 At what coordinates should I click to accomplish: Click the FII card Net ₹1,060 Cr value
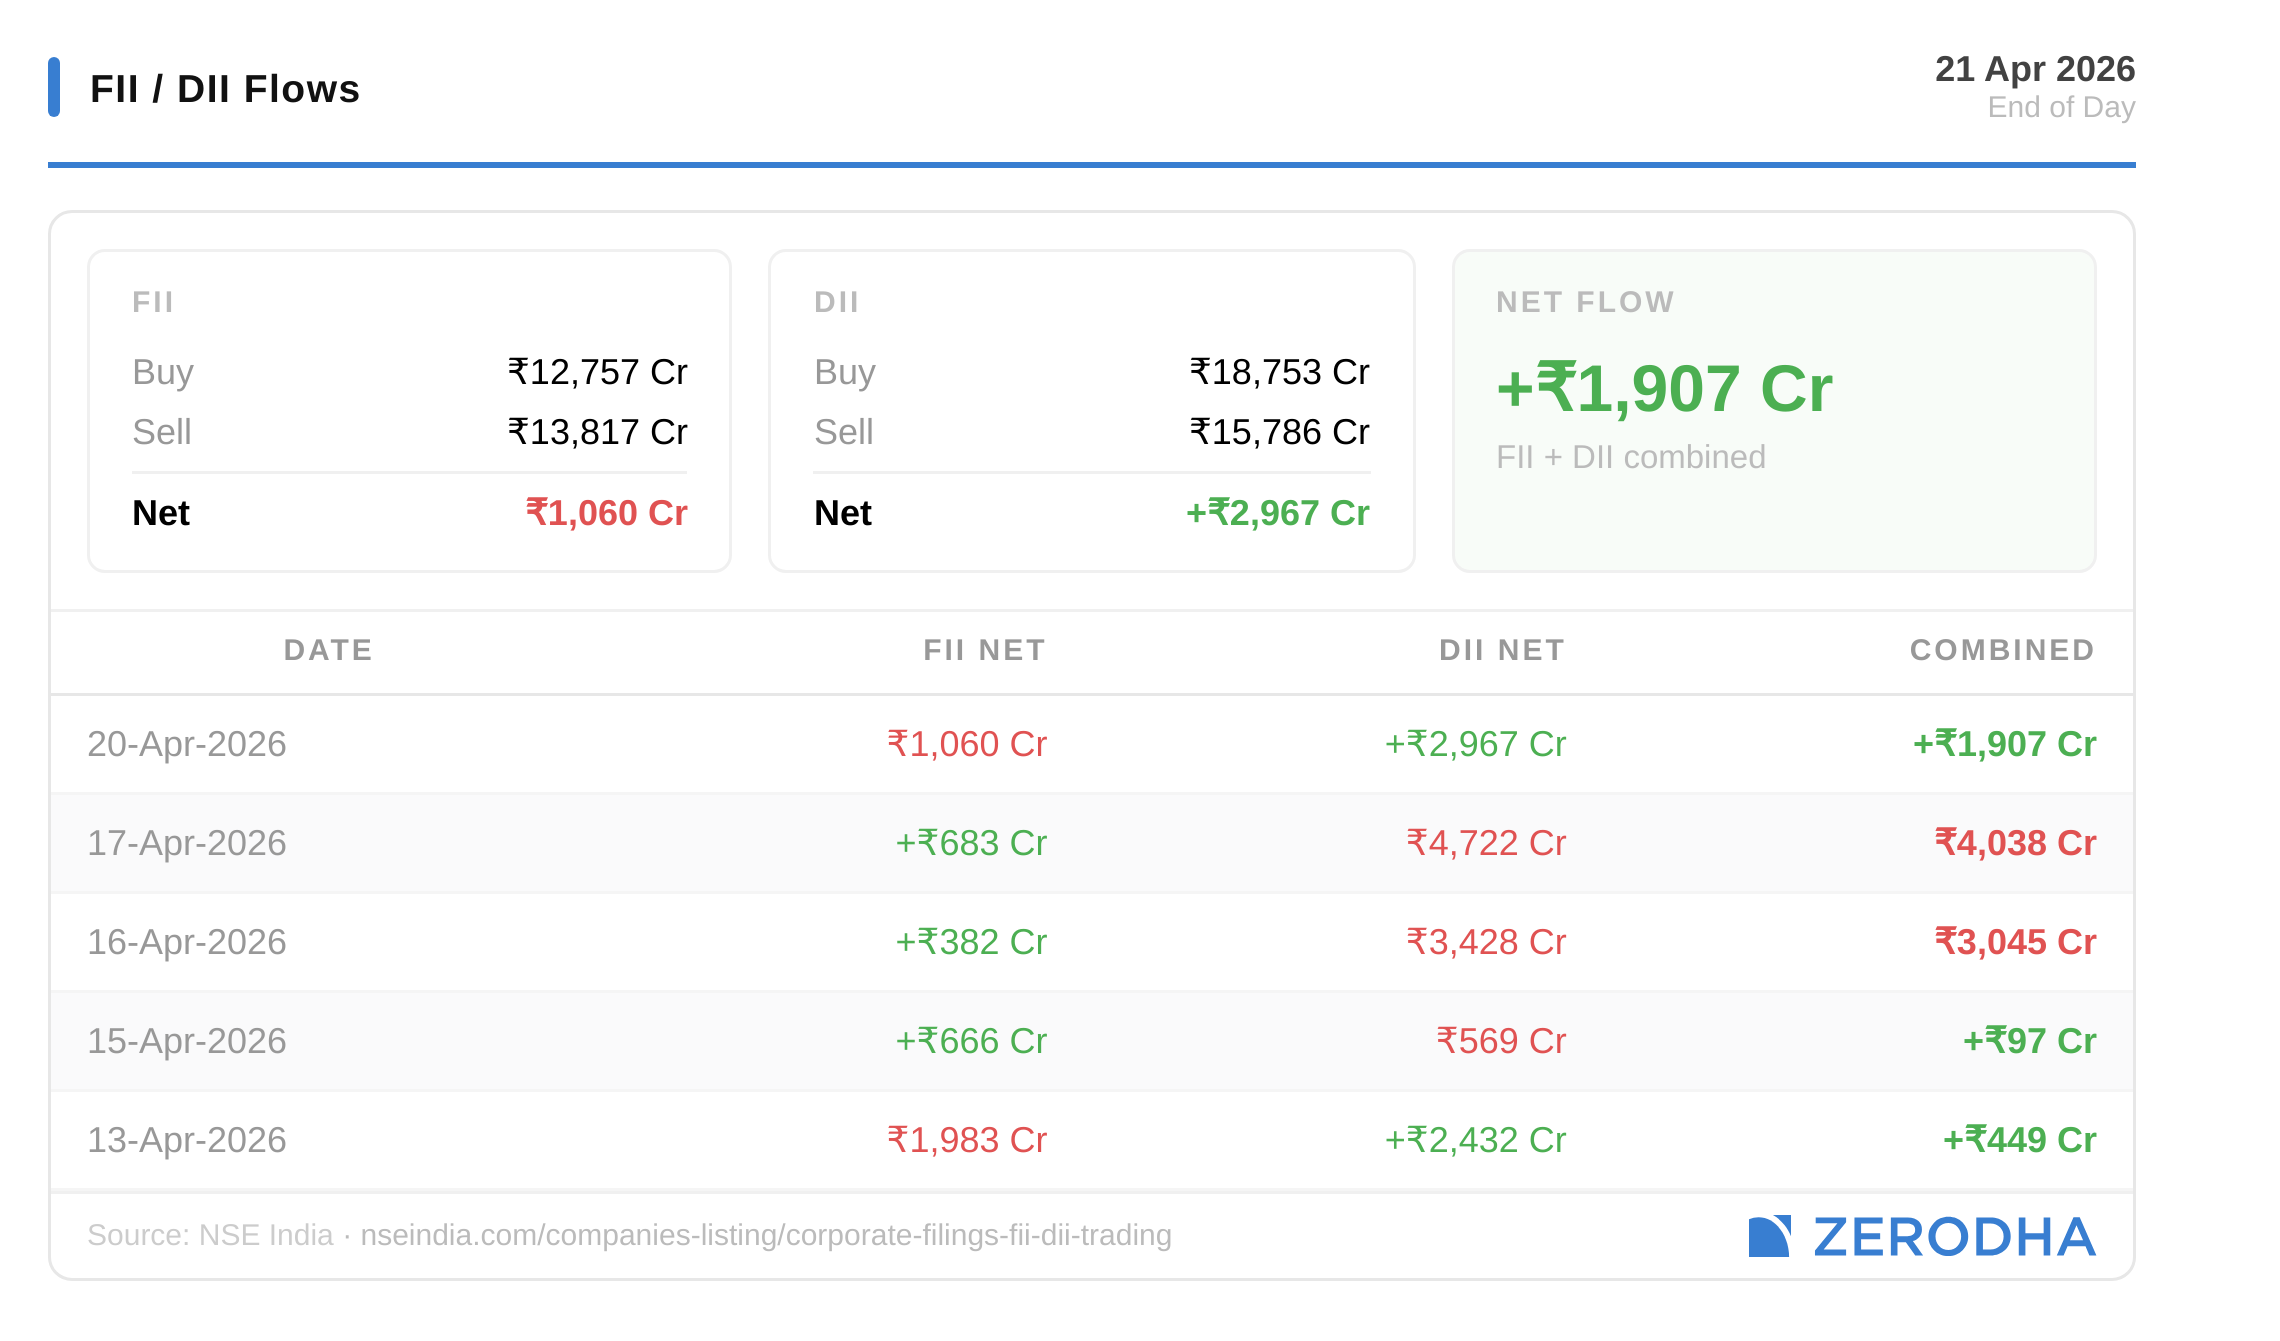[606, 513]
